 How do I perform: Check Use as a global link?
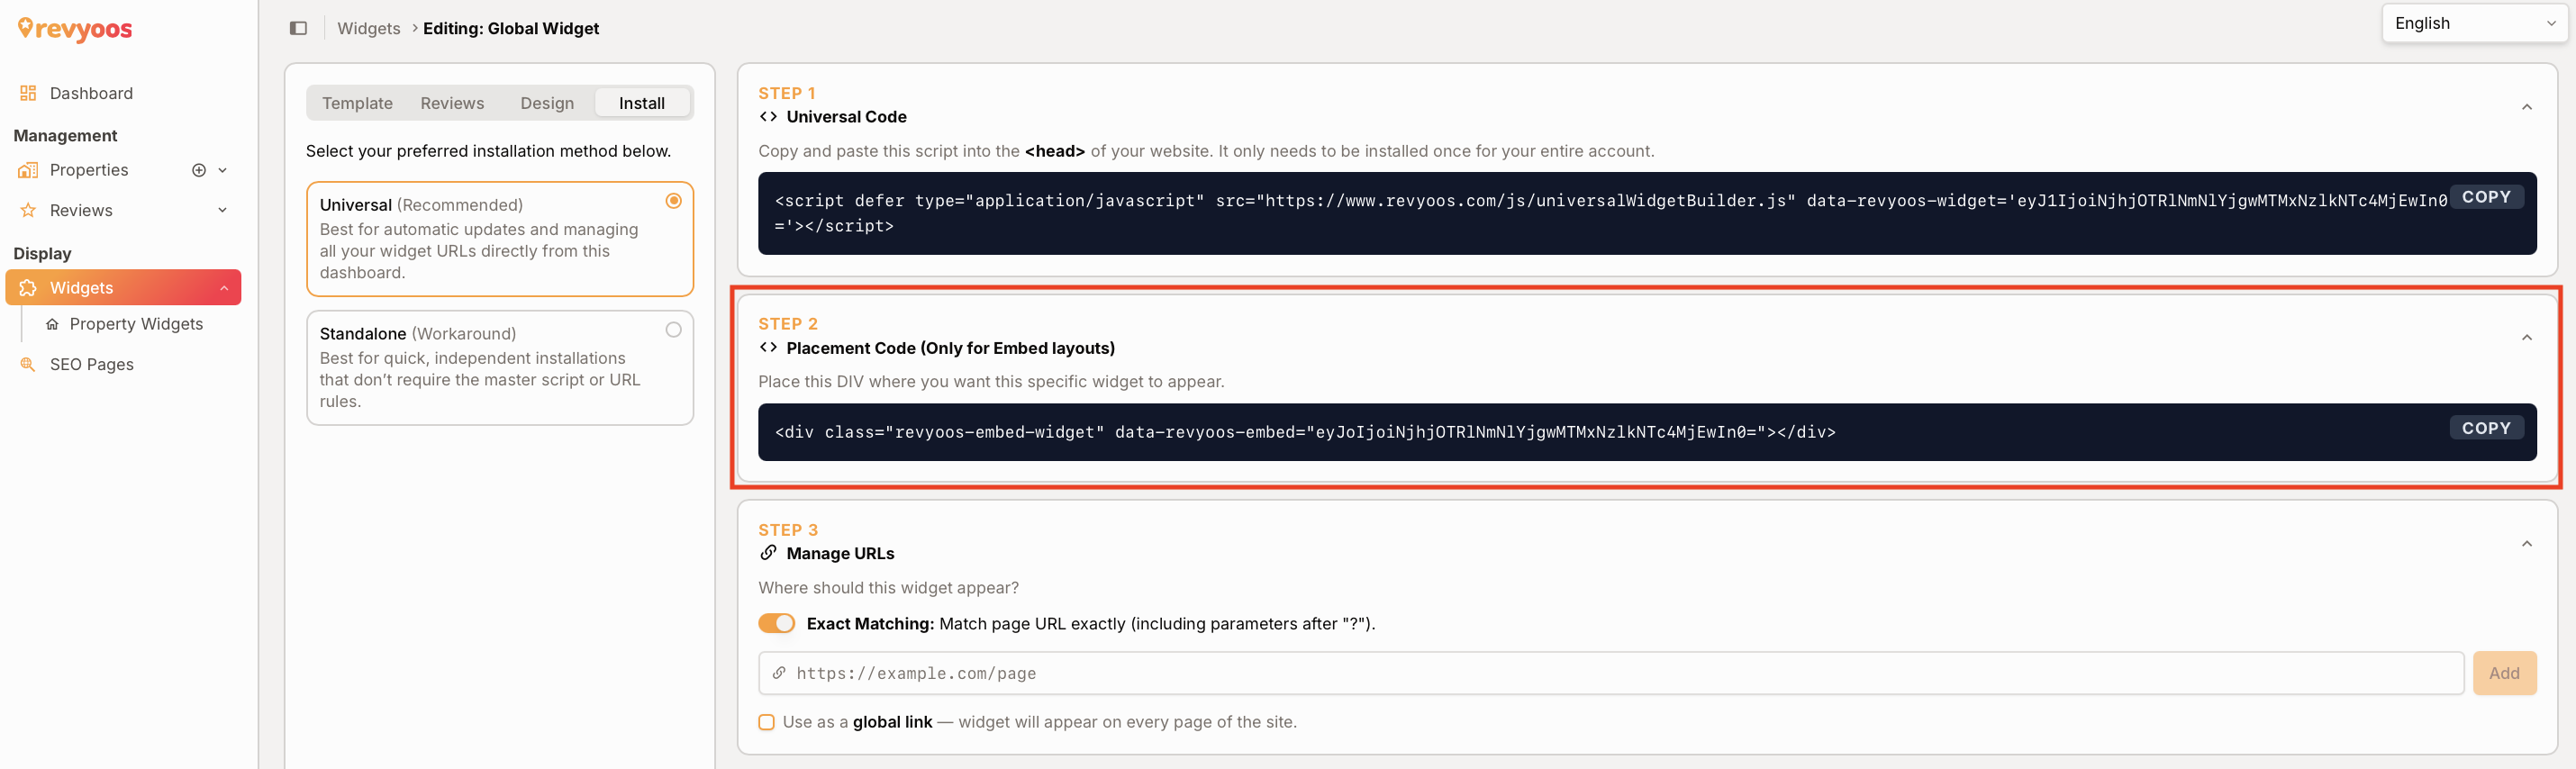(766, 722)
